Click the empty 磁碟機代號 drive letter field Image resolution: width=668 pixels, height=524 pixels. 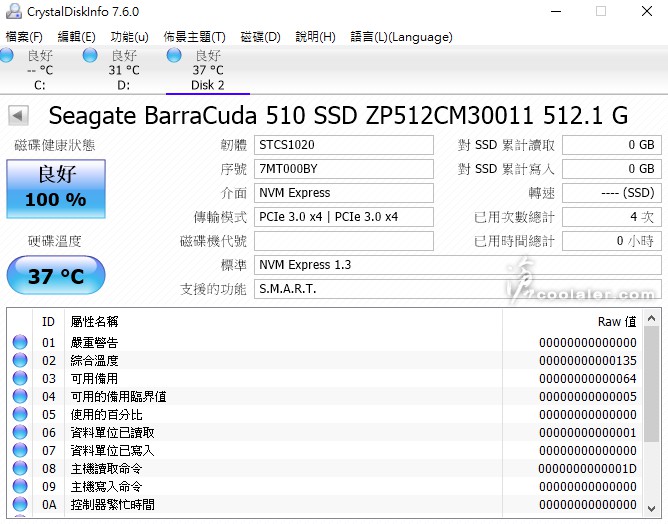point(344,241)
